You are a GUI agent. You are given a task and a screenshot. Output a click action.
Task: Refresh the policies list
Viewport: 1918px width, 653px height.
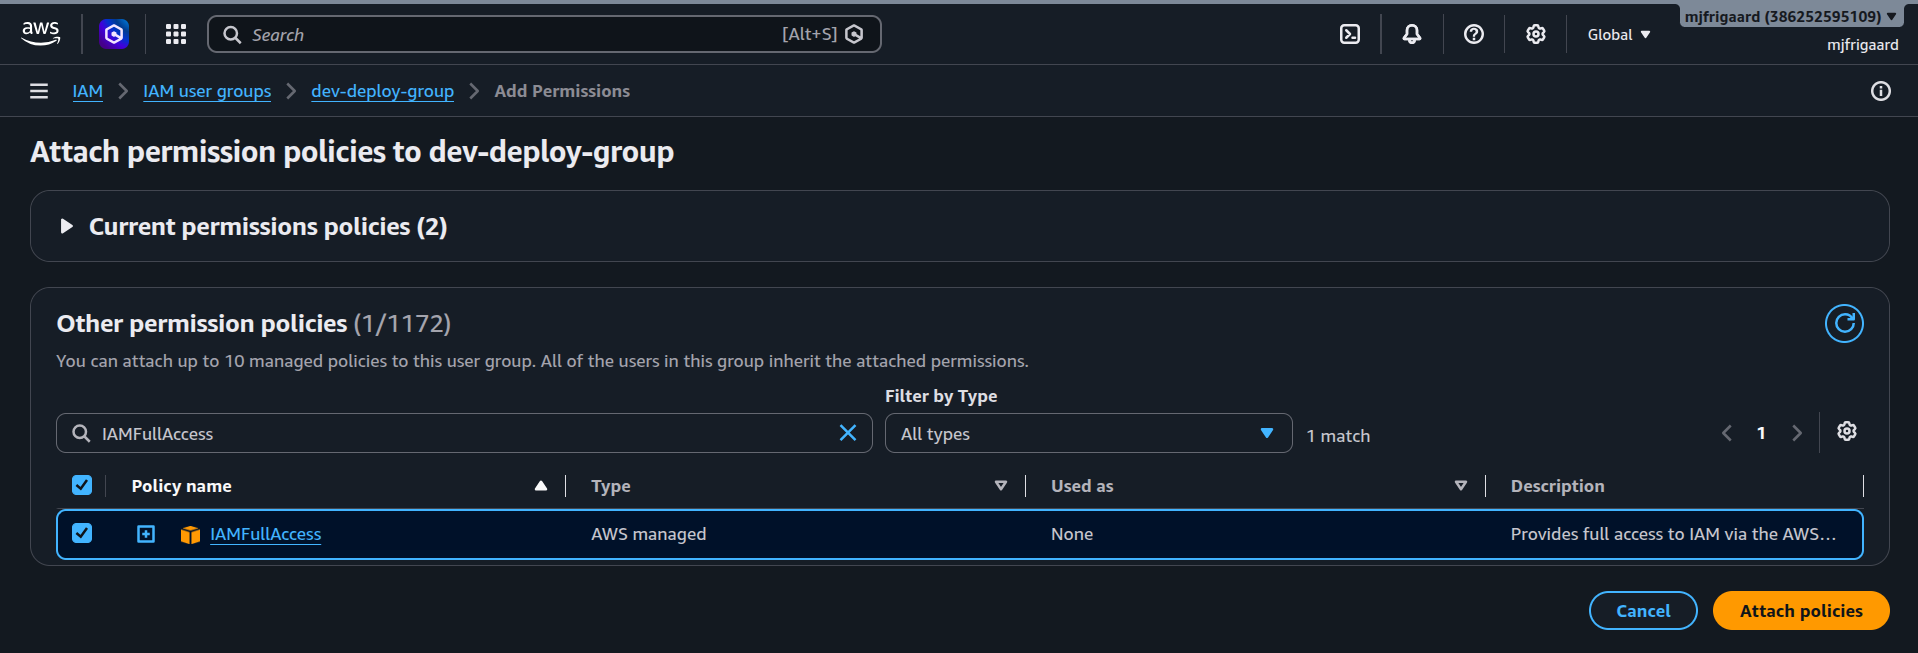click(1844, 323)
